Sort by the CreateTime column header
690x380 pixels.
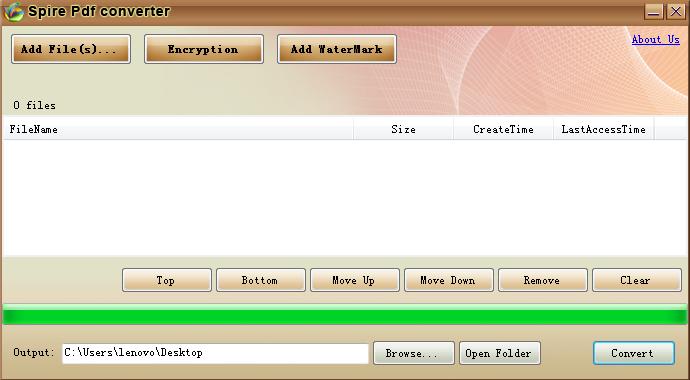point(503,129)
